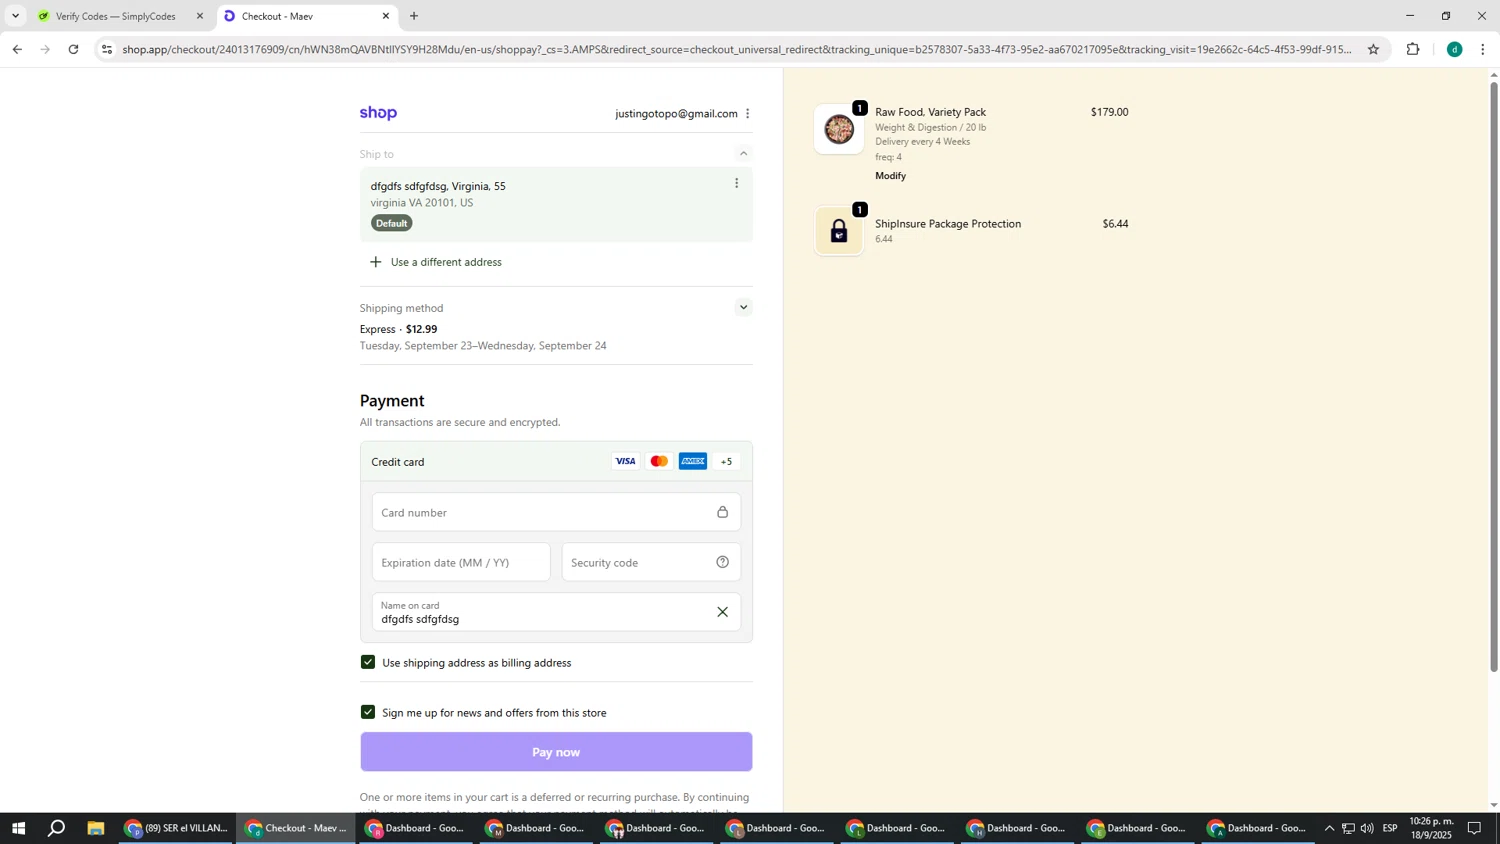Click the American Express icon
The image size is (1500, 844).
point(693,462)
